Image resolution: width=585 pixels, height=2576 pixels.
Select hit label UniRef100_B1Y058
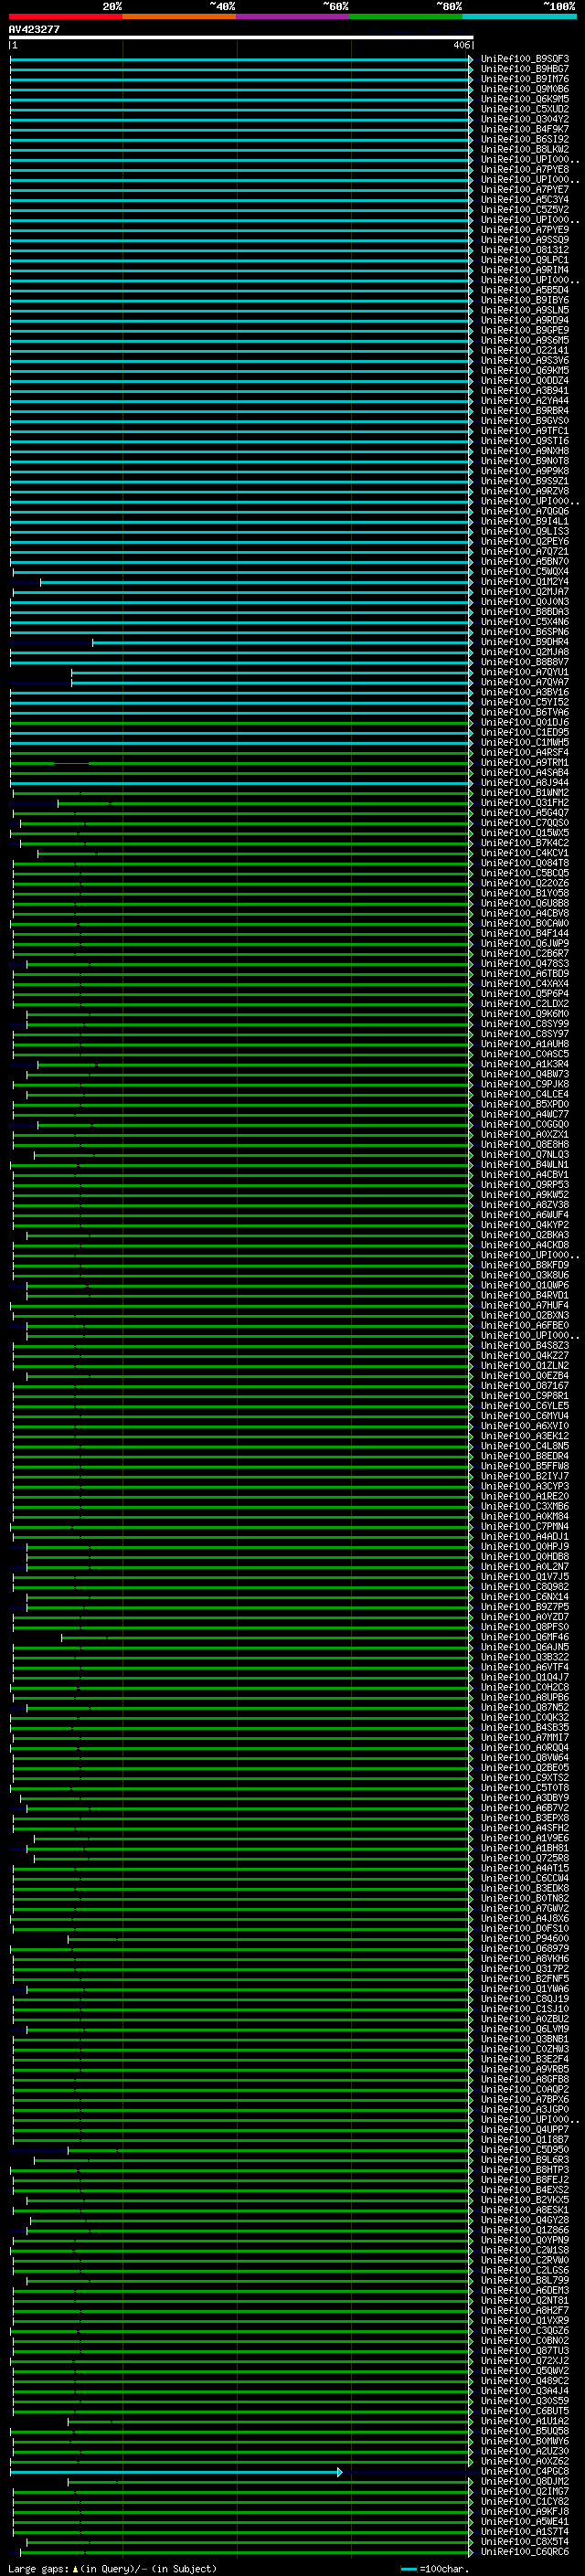point(525,893)
